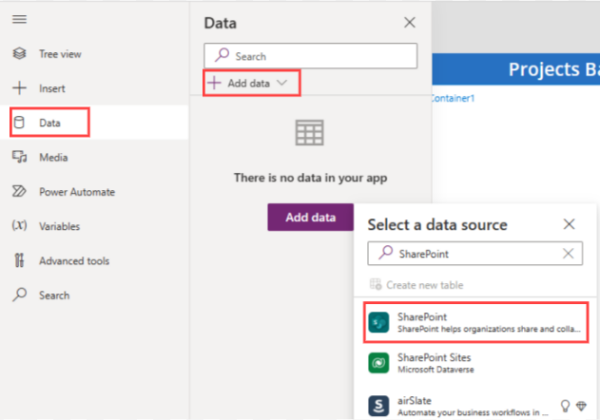Click the SharePoint Sites green icon
Screen dimensions: 600x420
pyautogui.click(x=378, y=363)
